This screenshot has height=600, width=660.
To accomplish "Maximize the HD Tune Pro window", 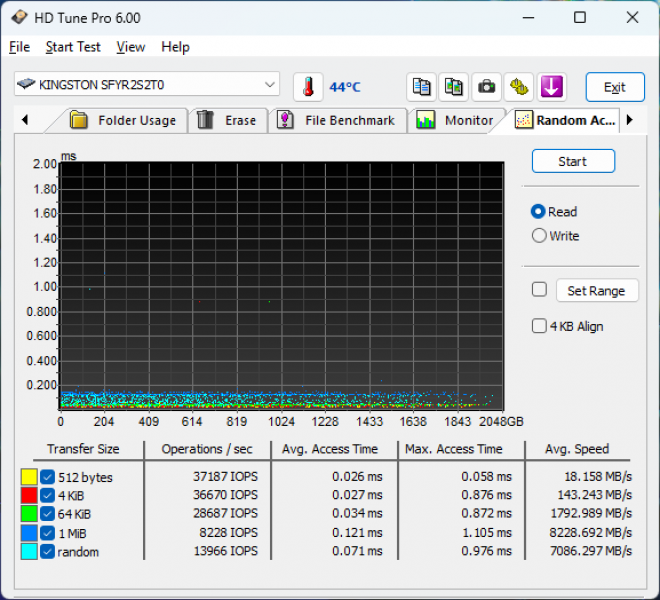I will tap(580, 18).
